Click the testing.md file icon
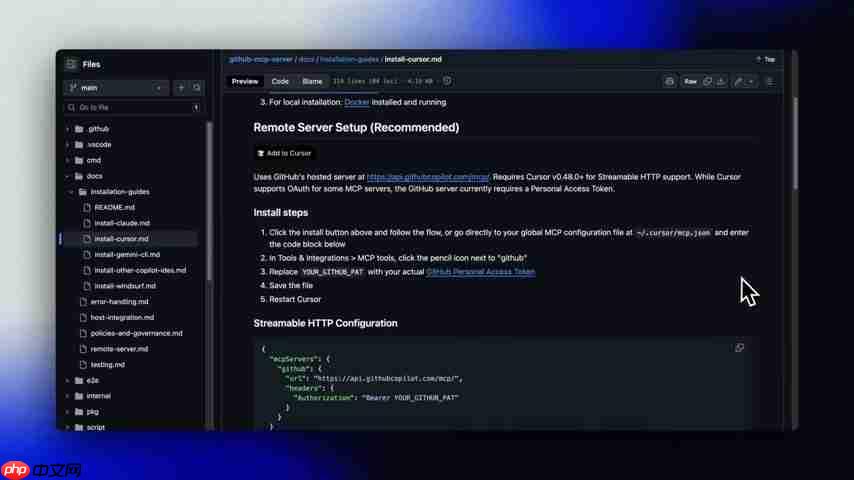The height and width of the screenshot is (480, 854). point(83,365)
